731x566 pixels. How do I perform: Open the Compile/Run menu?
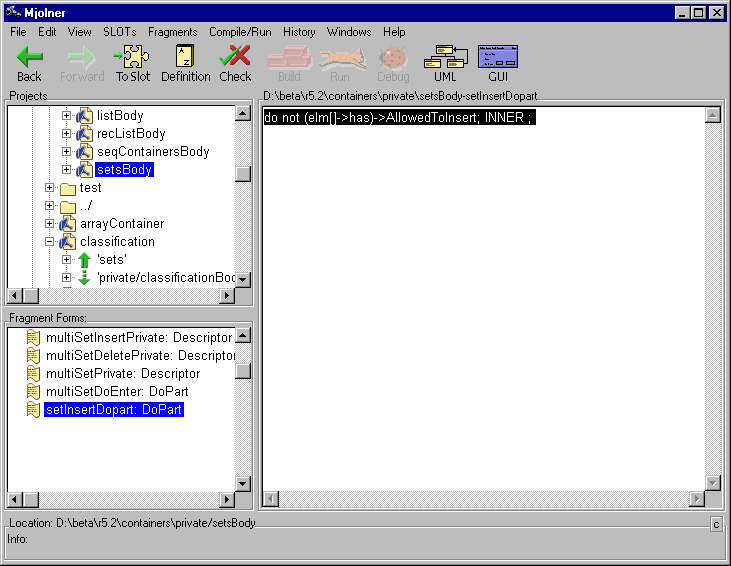(240, 32)
